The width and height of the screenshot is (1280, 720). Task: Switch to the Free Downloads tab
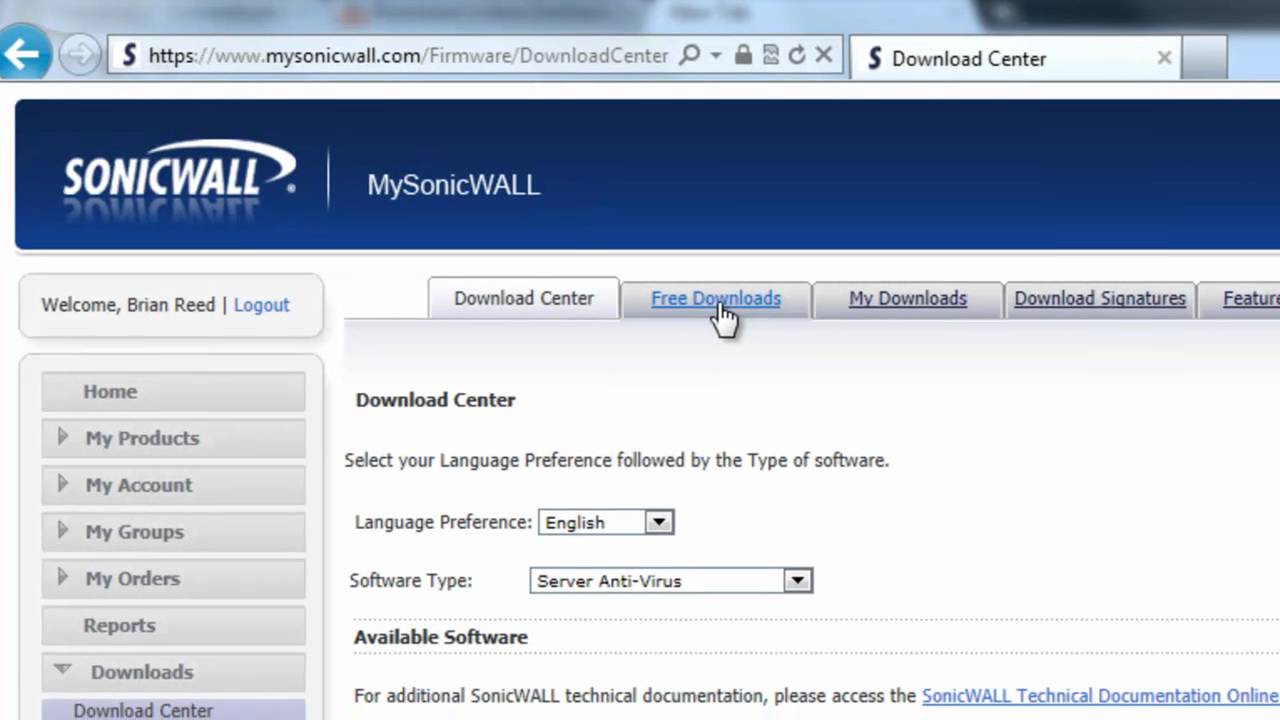tap(715, 298)
